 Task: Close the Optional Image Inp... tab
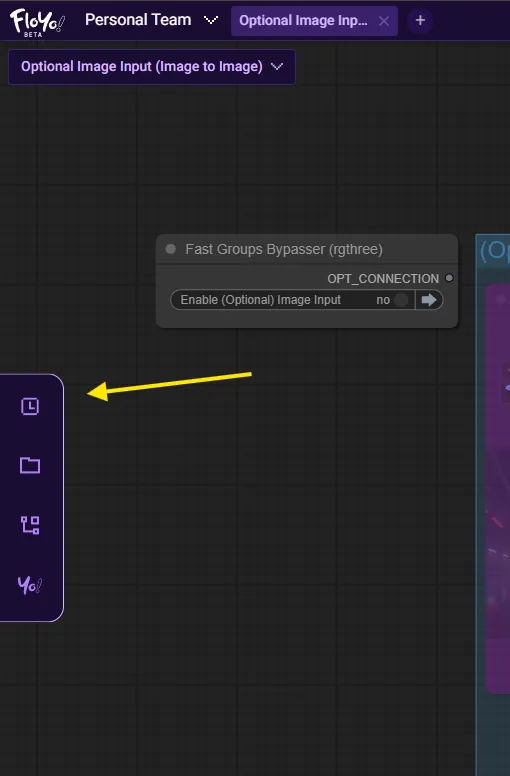coord(384,21)
